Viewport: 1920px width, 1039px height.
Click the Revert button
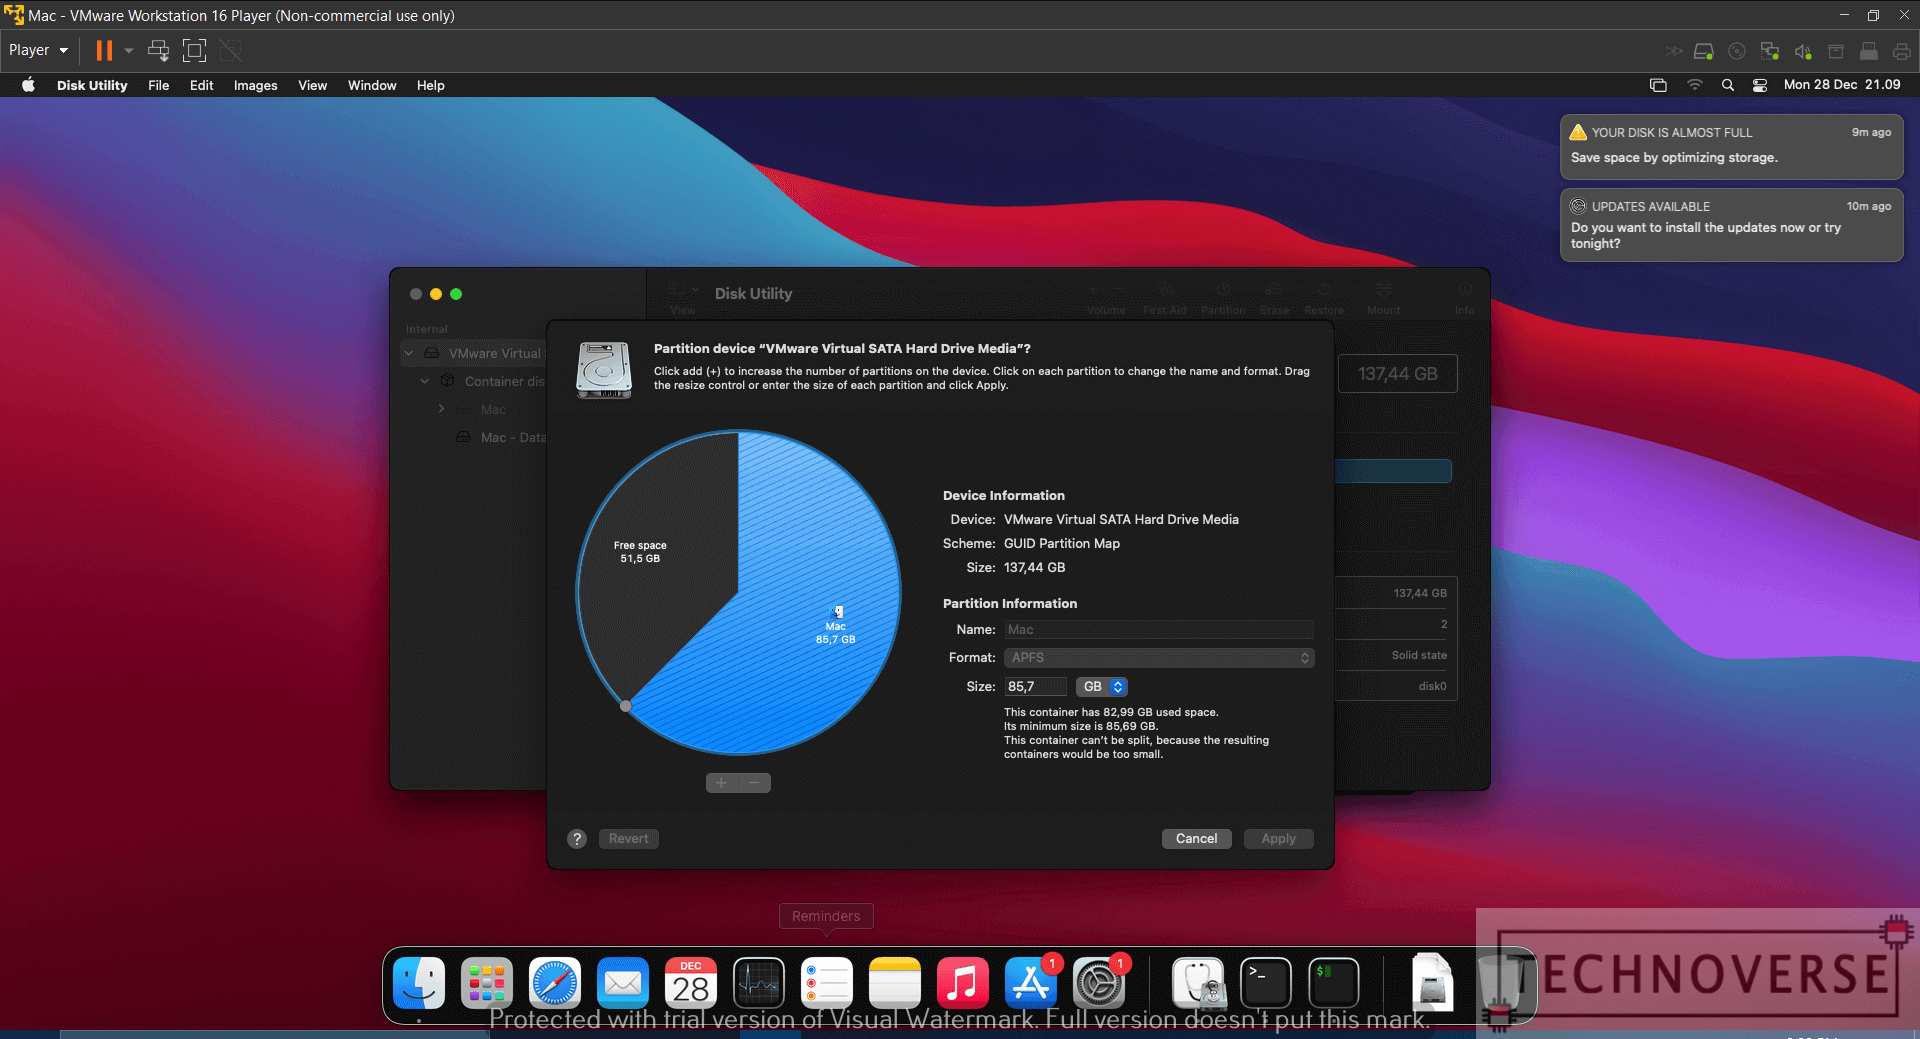pos(628,838)
